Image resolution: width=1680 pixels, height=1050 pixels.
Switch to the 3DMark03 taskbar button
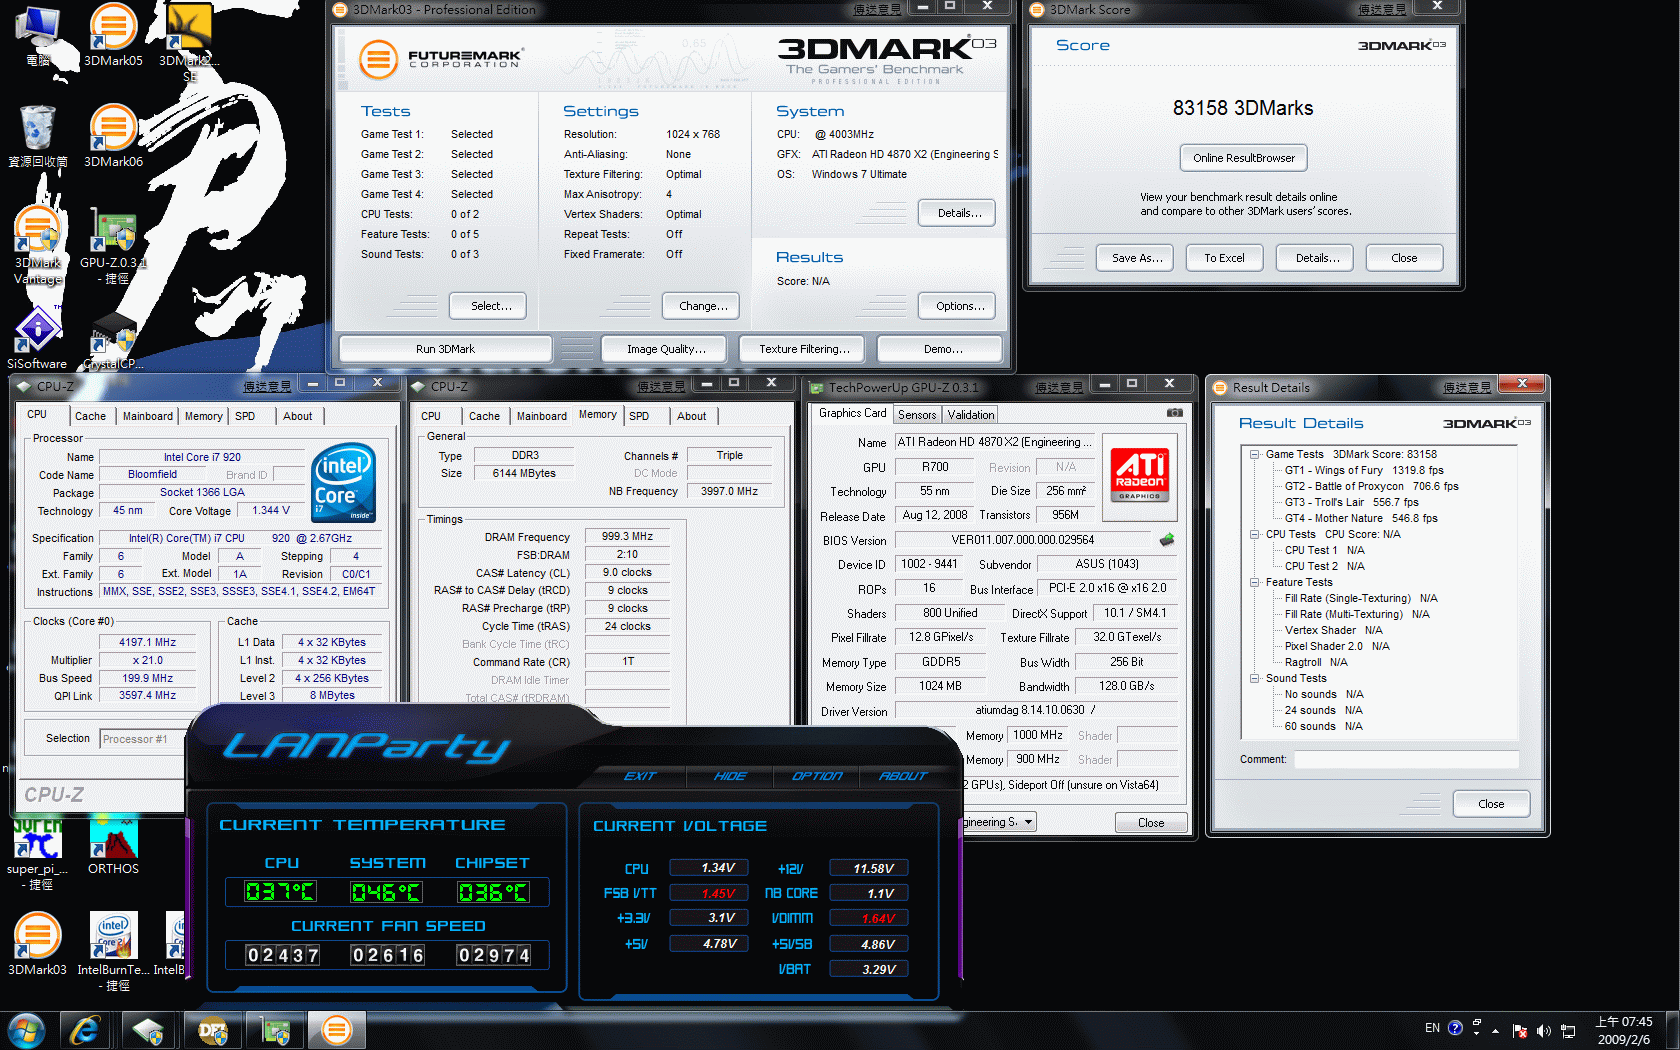tap(337, 1030)
